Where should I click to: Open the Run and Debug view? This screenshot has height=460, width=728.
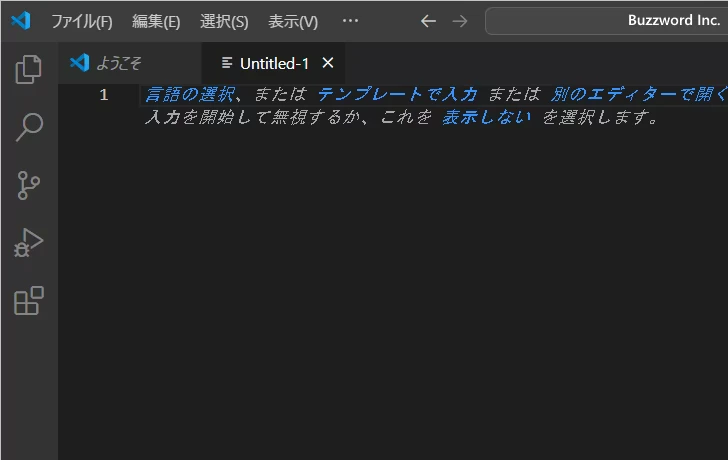coord(29,243)
